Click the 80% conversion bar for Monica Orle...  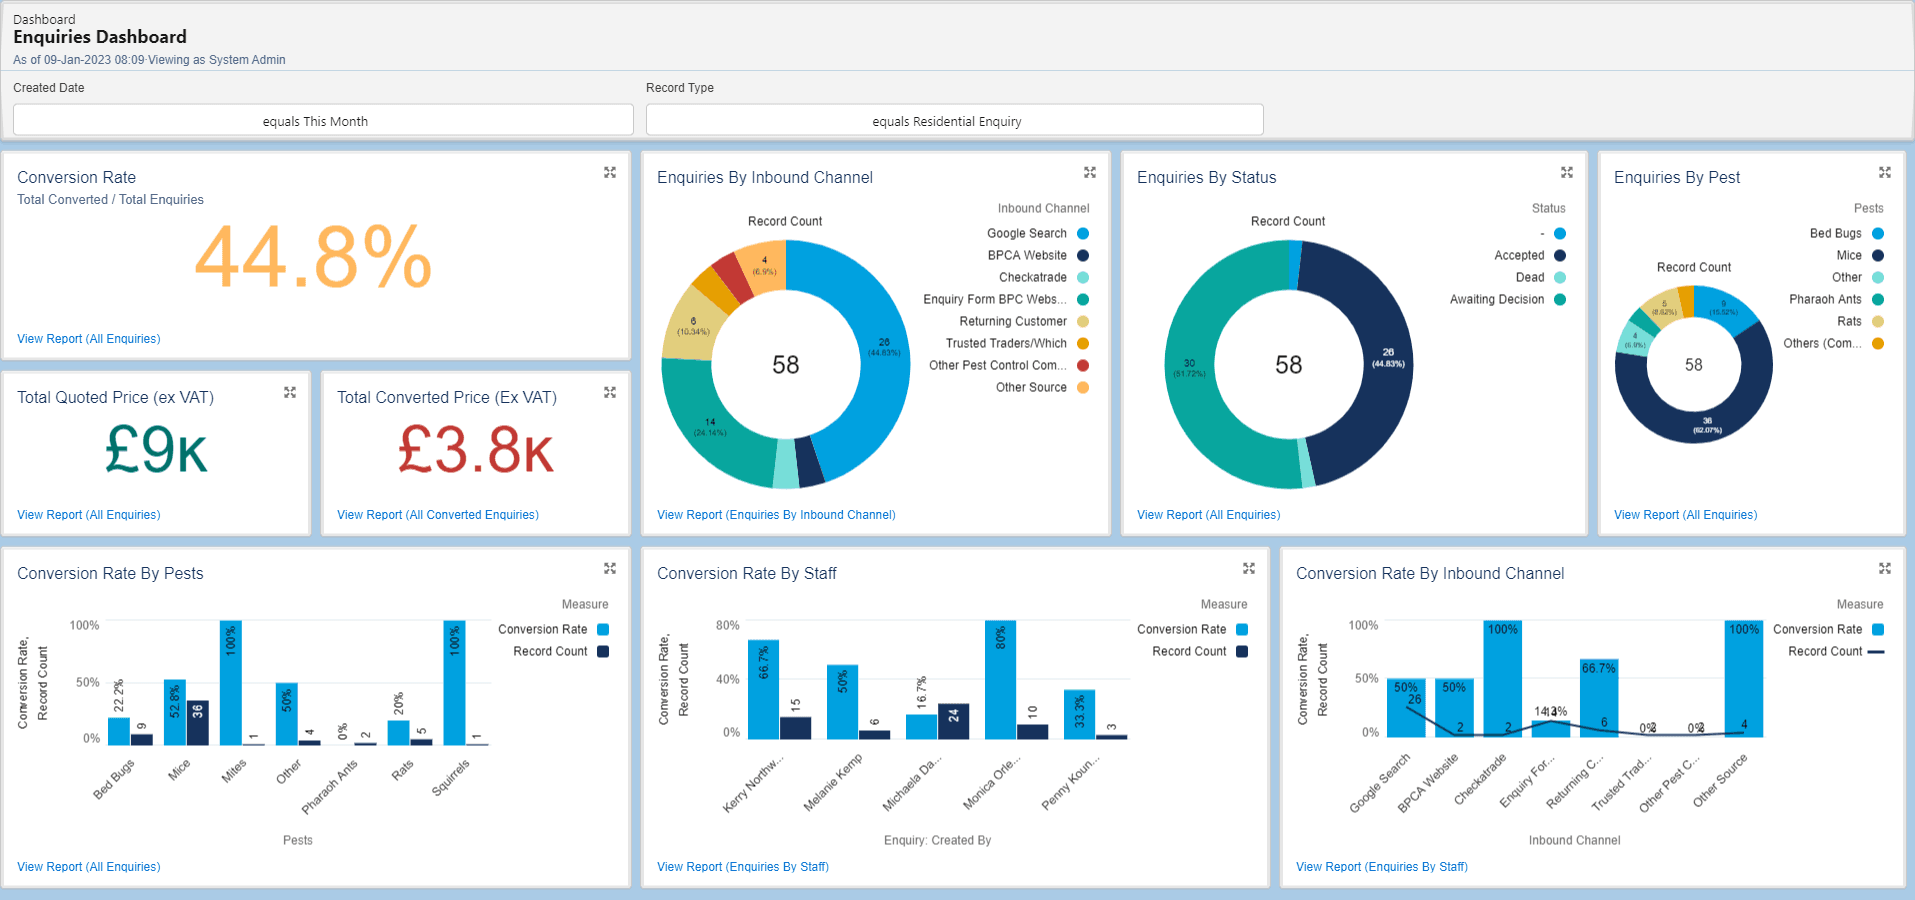[x=1001, y=680]
